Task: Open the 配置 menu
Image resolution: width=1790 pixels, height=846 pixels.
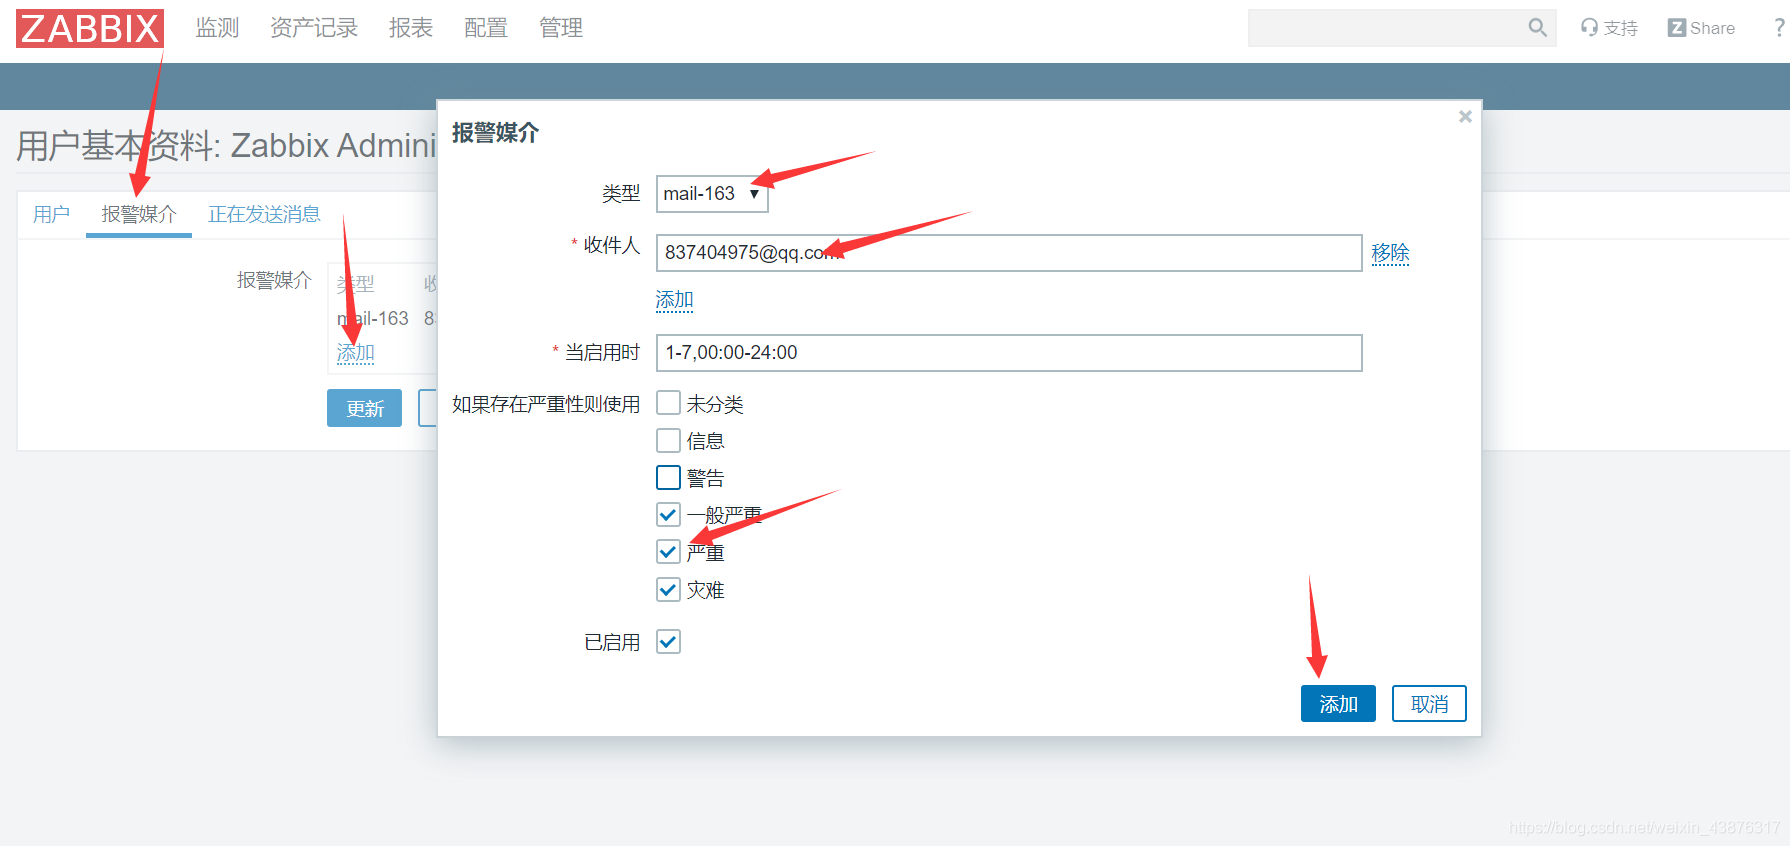Action: (486, 28)
